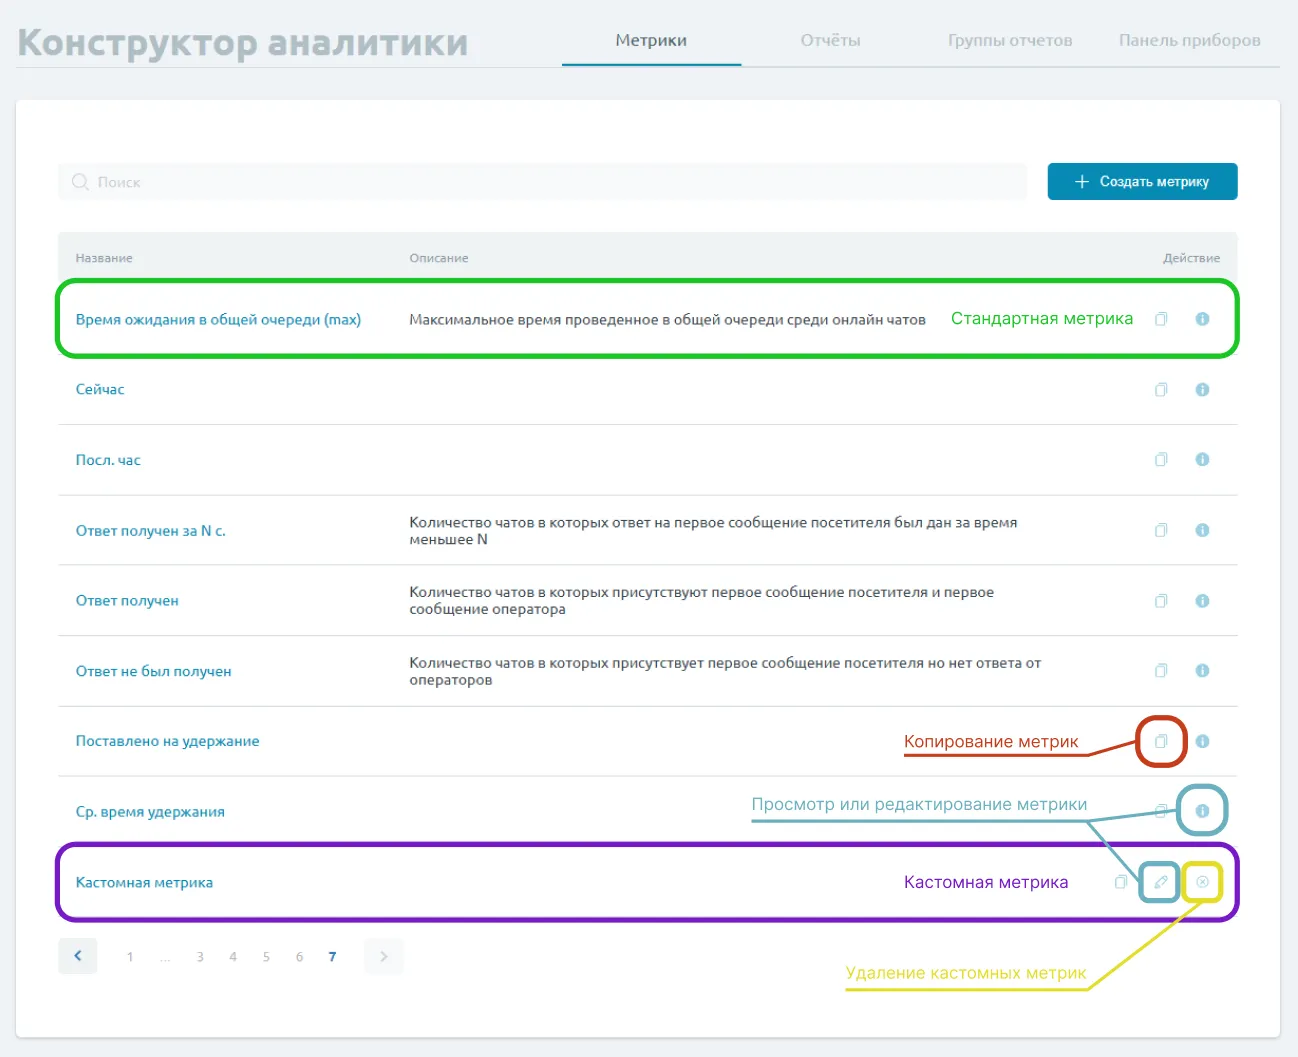Open the 'Группы отчетов' tab
This screenshot has height=1057, width=1298.
pyautogui.click(x=1010, y=41)
